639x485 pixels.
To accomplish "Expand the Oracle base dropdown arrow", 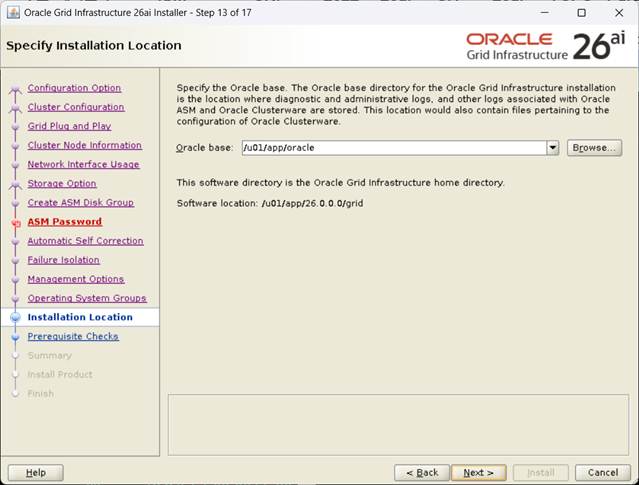I will [553, 148].
